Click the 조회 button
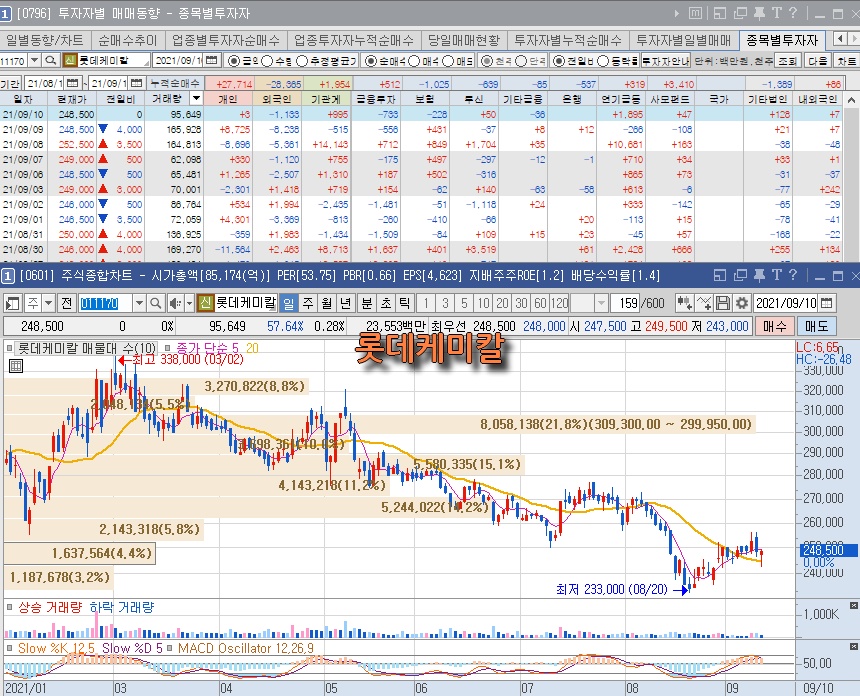The height and width of the screenshot is (696, 860). coord(788,61)
